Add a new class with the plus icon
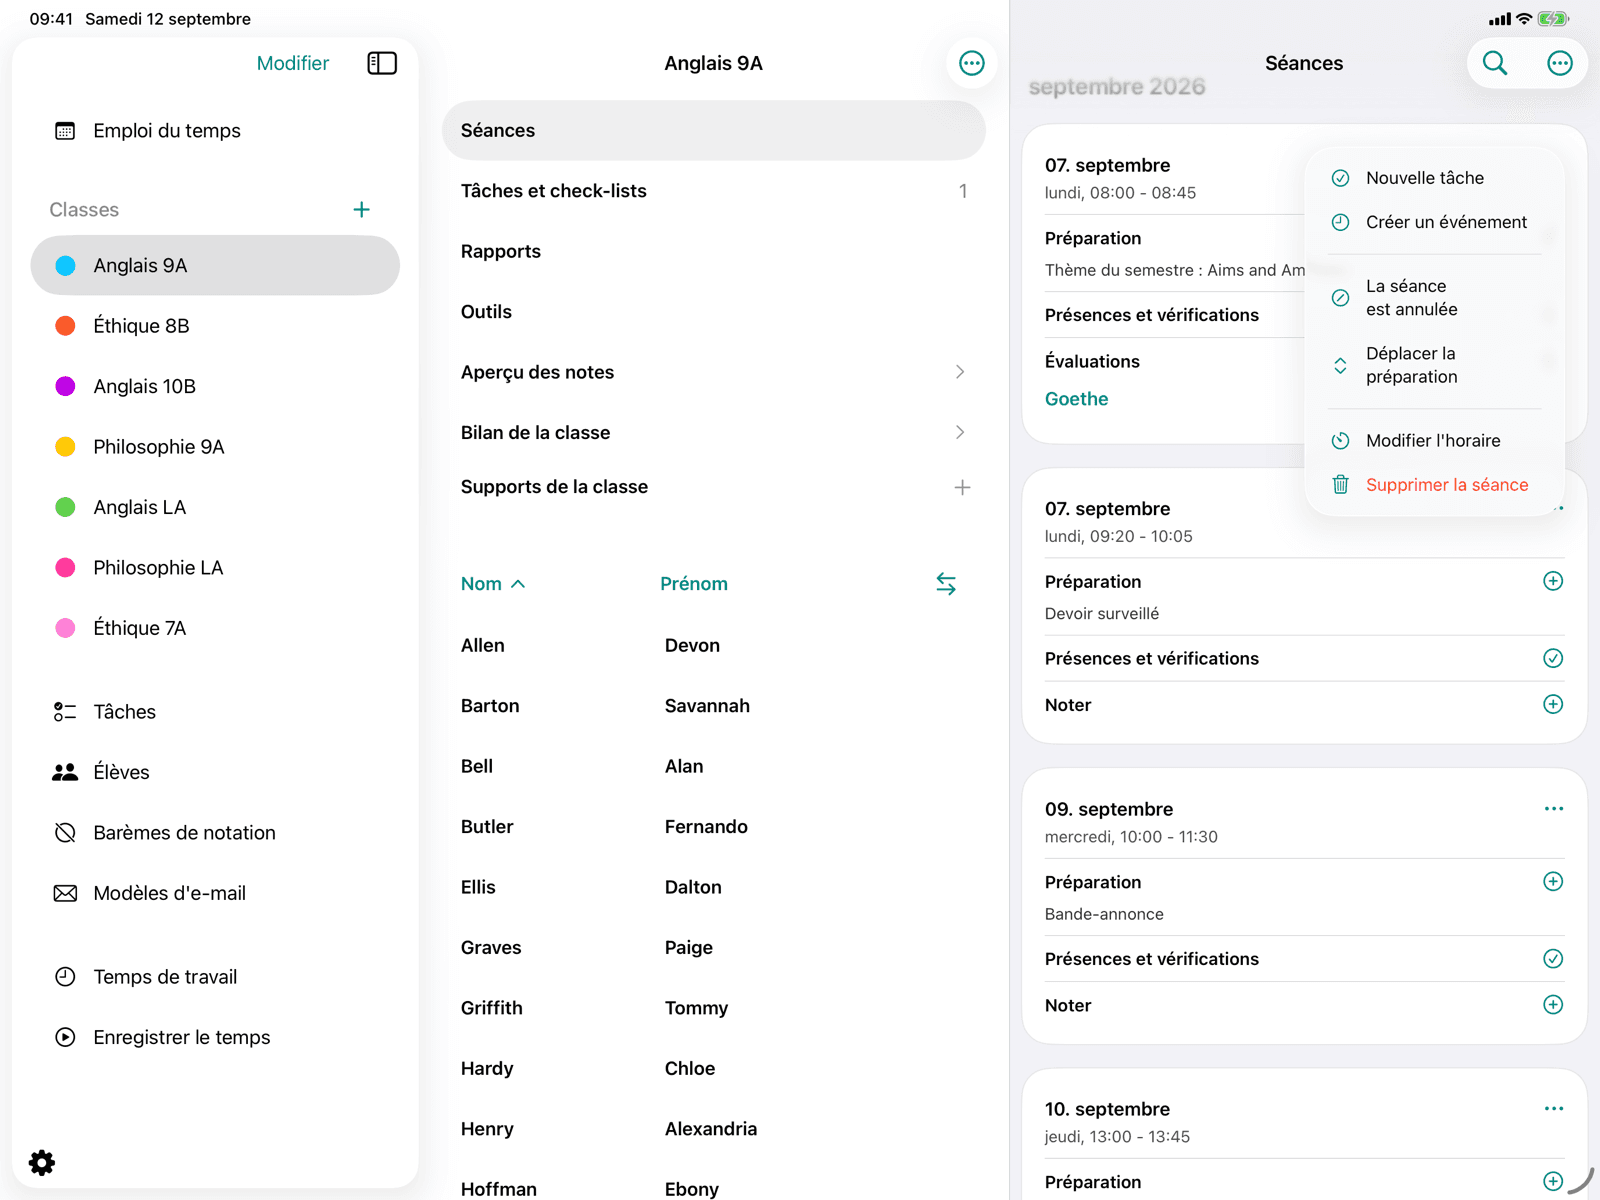Image resolution: width=1600 pixels, height=1200 pixels. point(362,209)
